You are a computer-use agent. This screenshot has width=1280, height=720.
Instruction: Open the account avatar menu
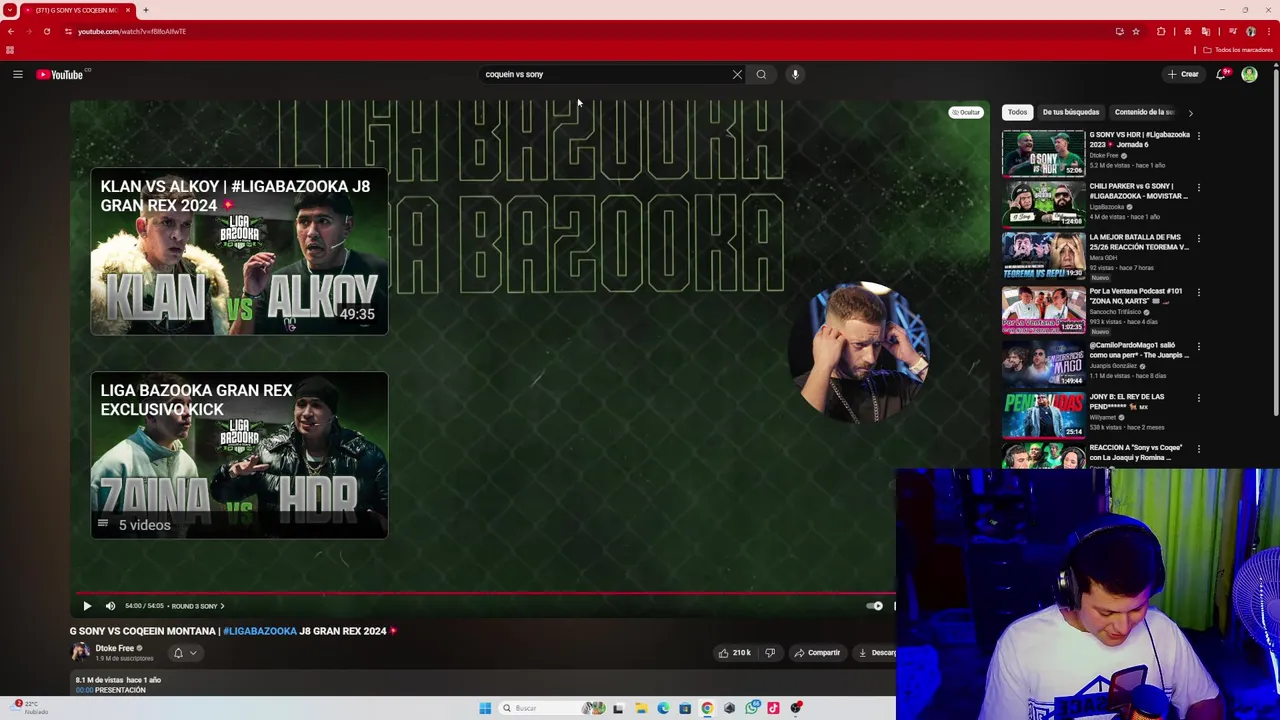point(1249,74)
